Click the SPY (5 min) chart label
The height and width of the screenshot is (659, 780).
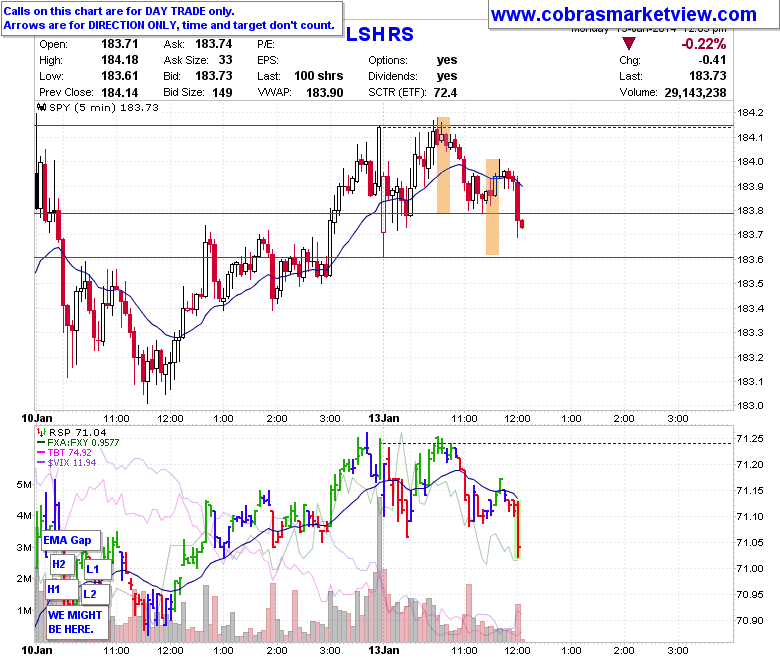103,107
